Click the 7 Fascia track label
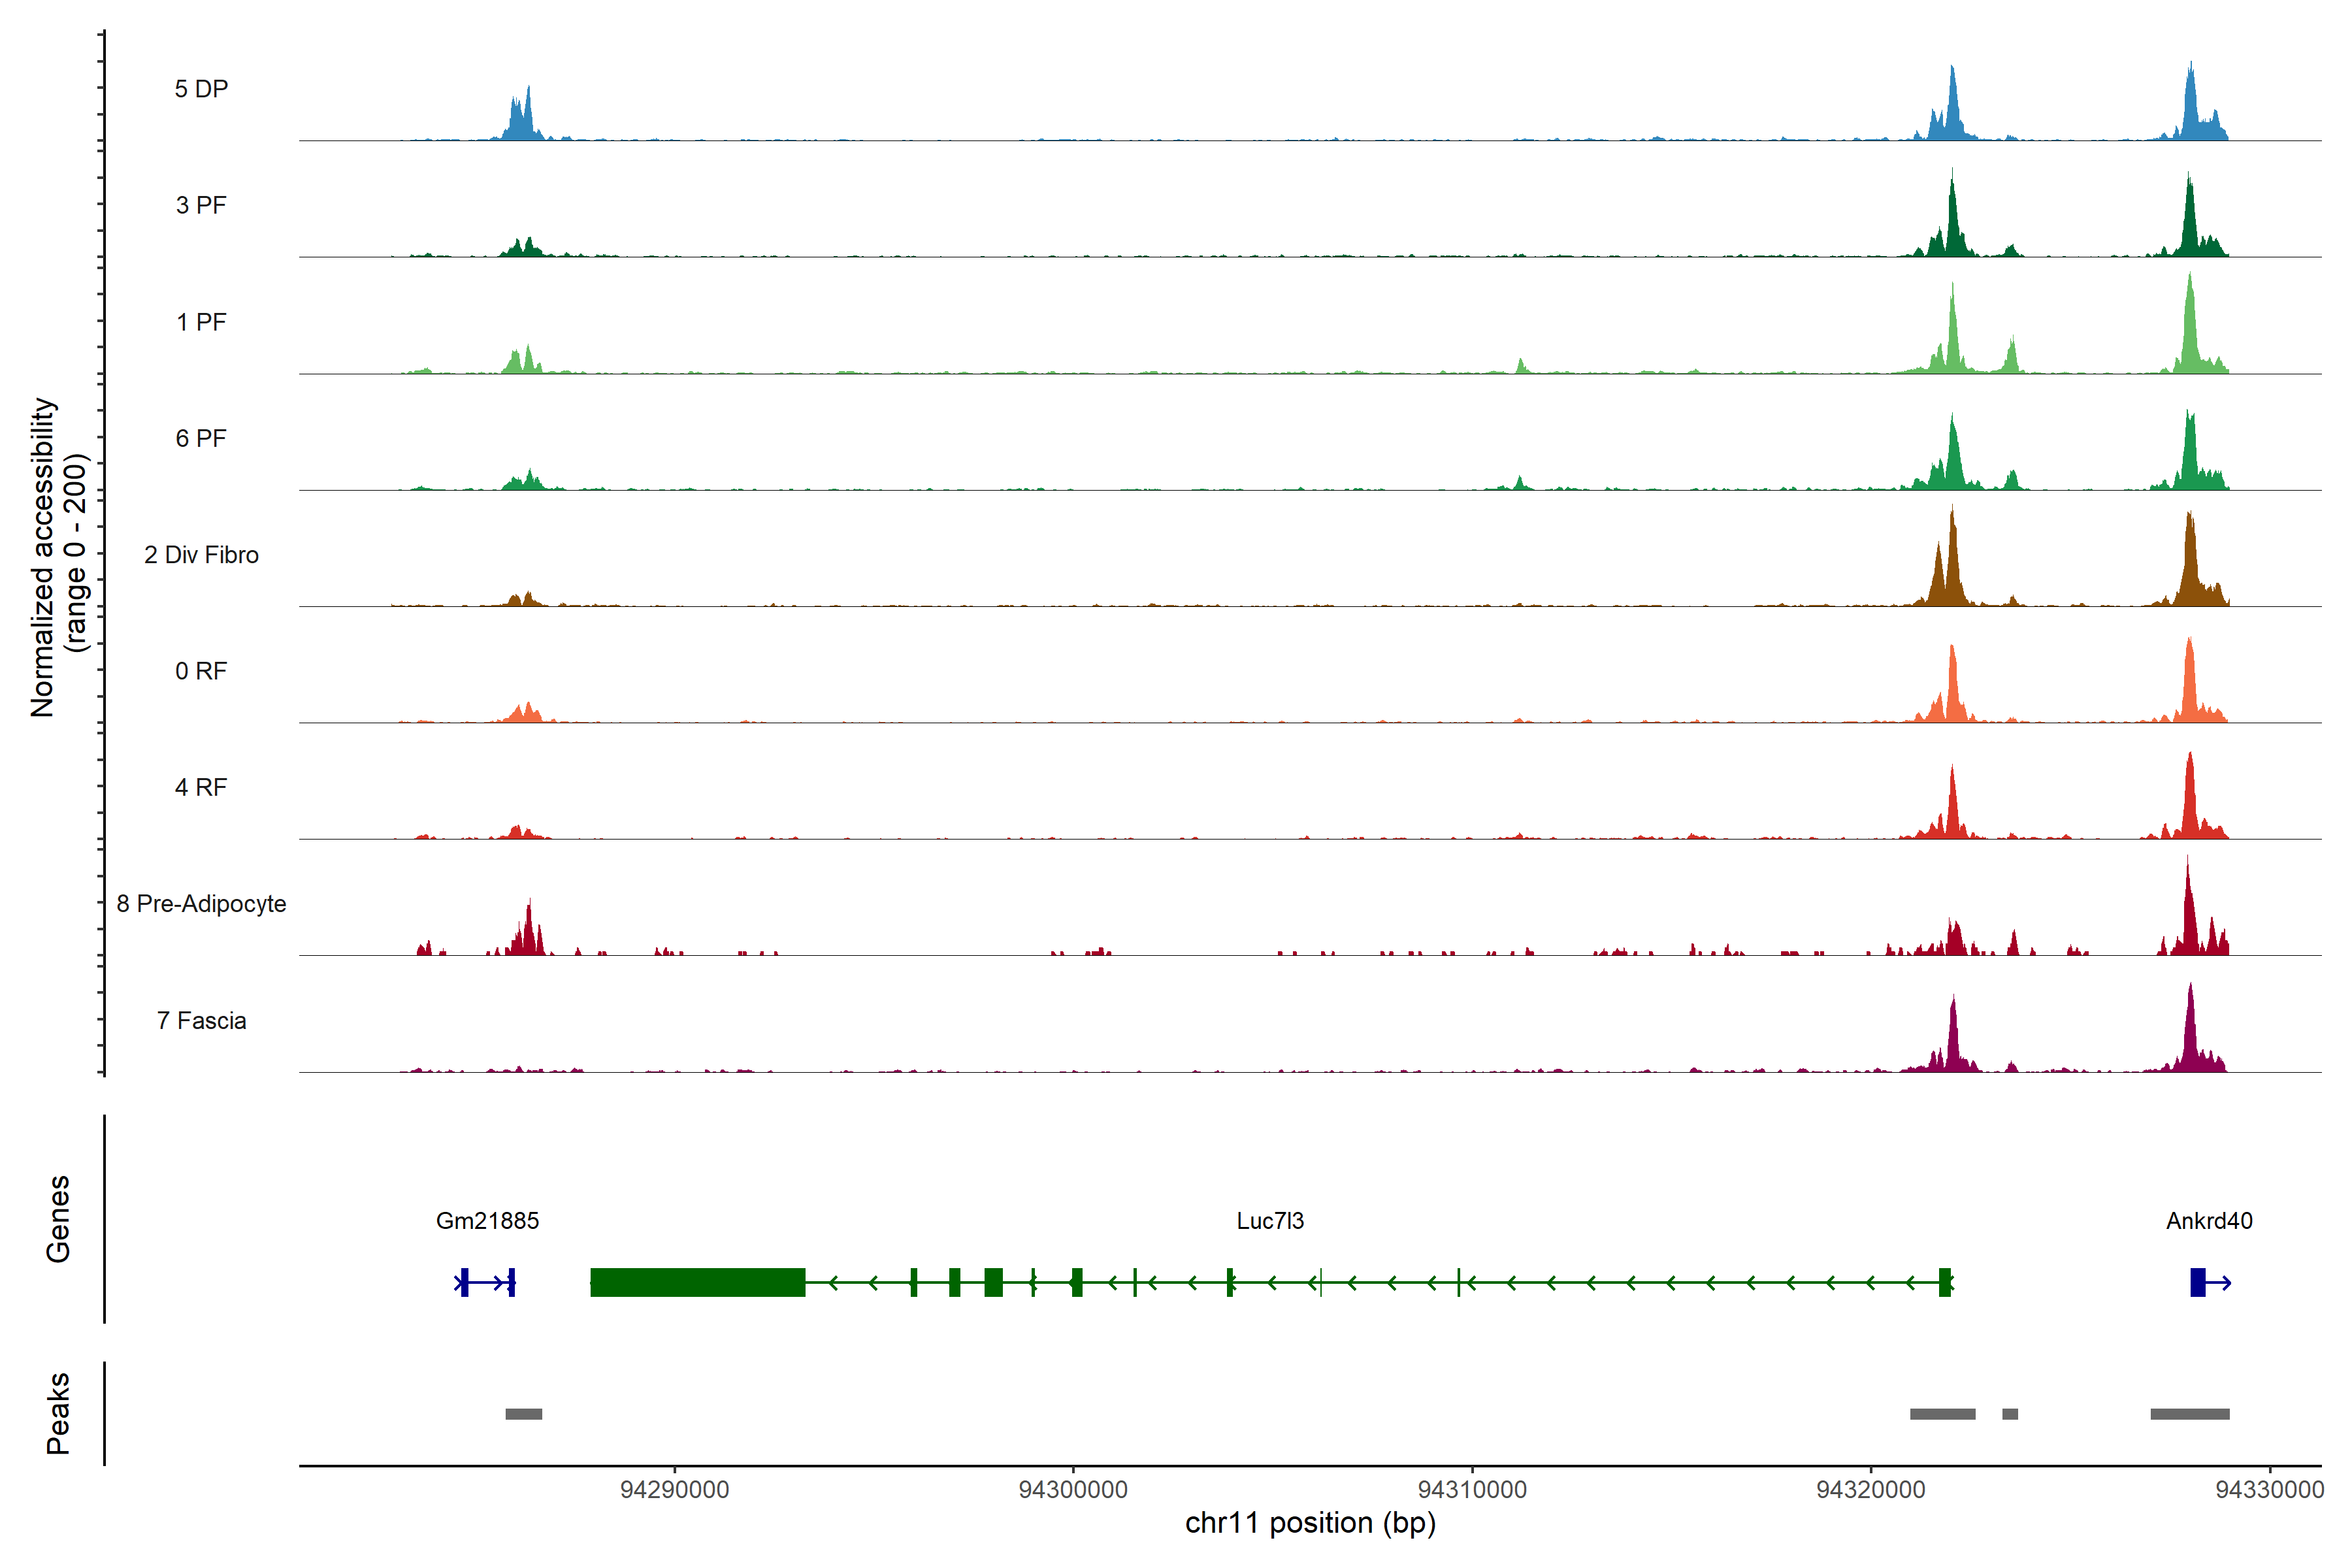 (201, 1020)
